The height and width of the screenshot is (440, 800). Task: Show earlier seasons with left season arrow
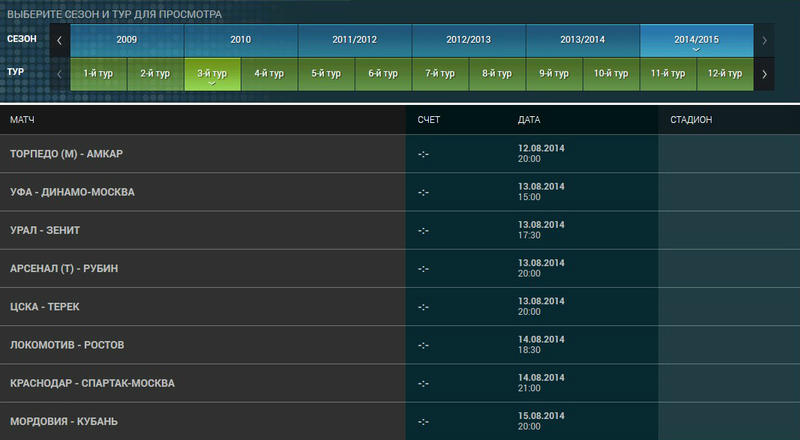pos(60,40)
